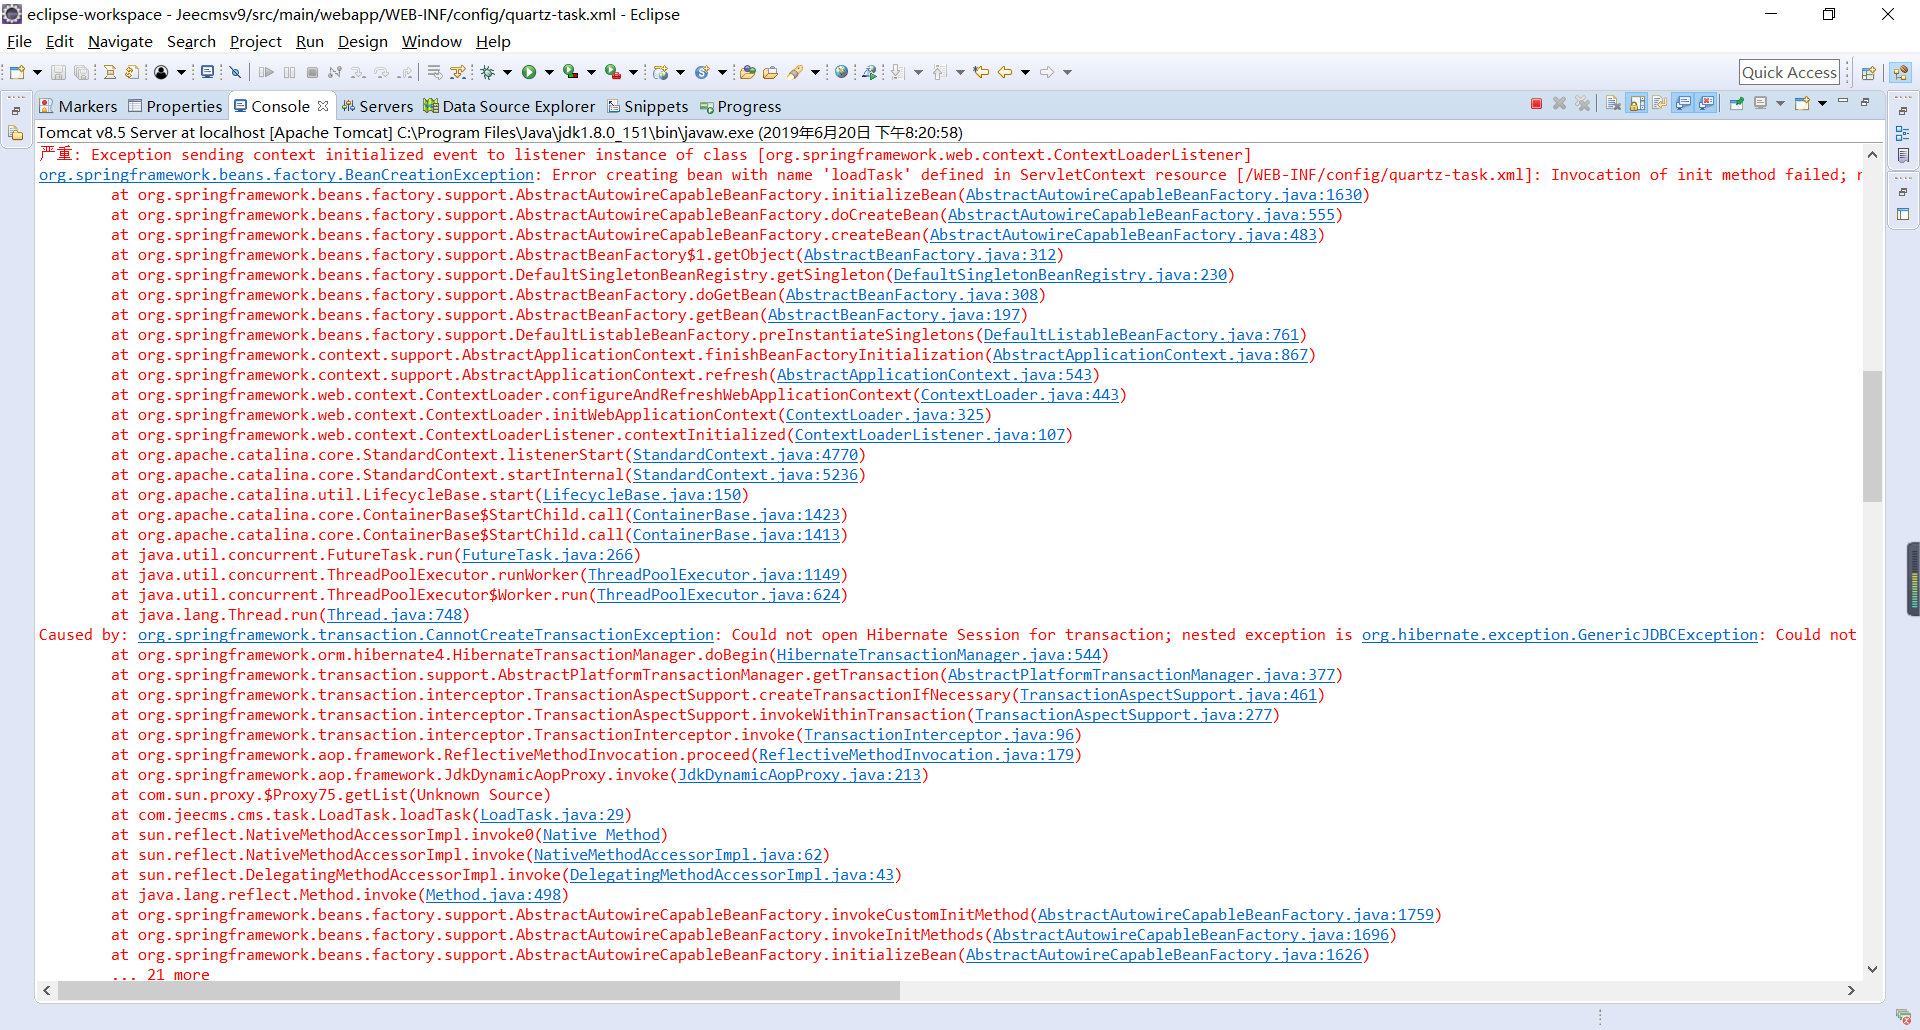The image size is (1920, 1030).
Task: Expand the Run button dropdown arrow
Action: pos(549,72)
